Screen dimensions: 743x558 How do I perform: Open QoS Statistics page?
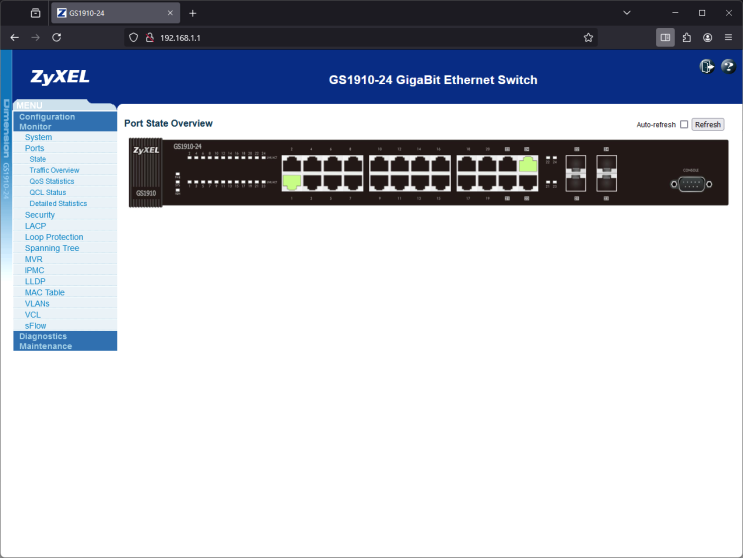(x=52, y=181)
